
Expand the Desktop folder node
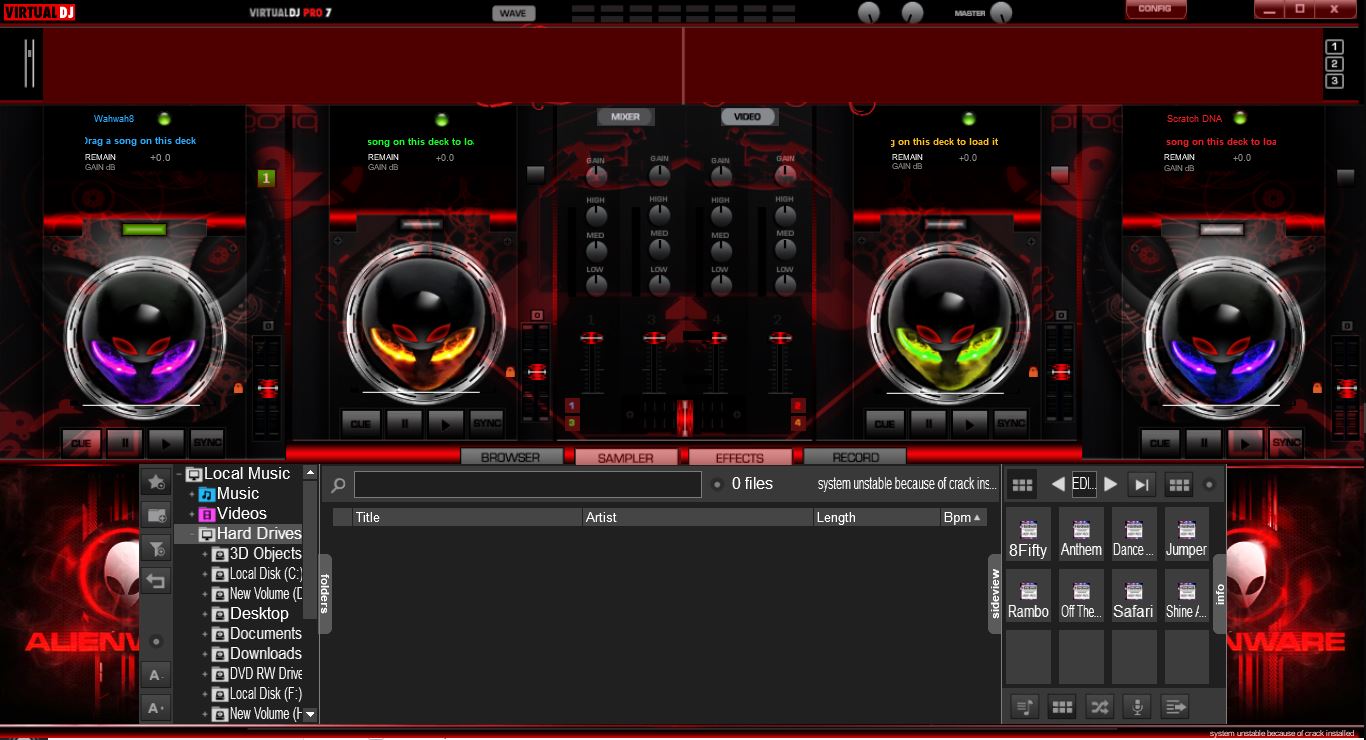click(x=205, y=614)
